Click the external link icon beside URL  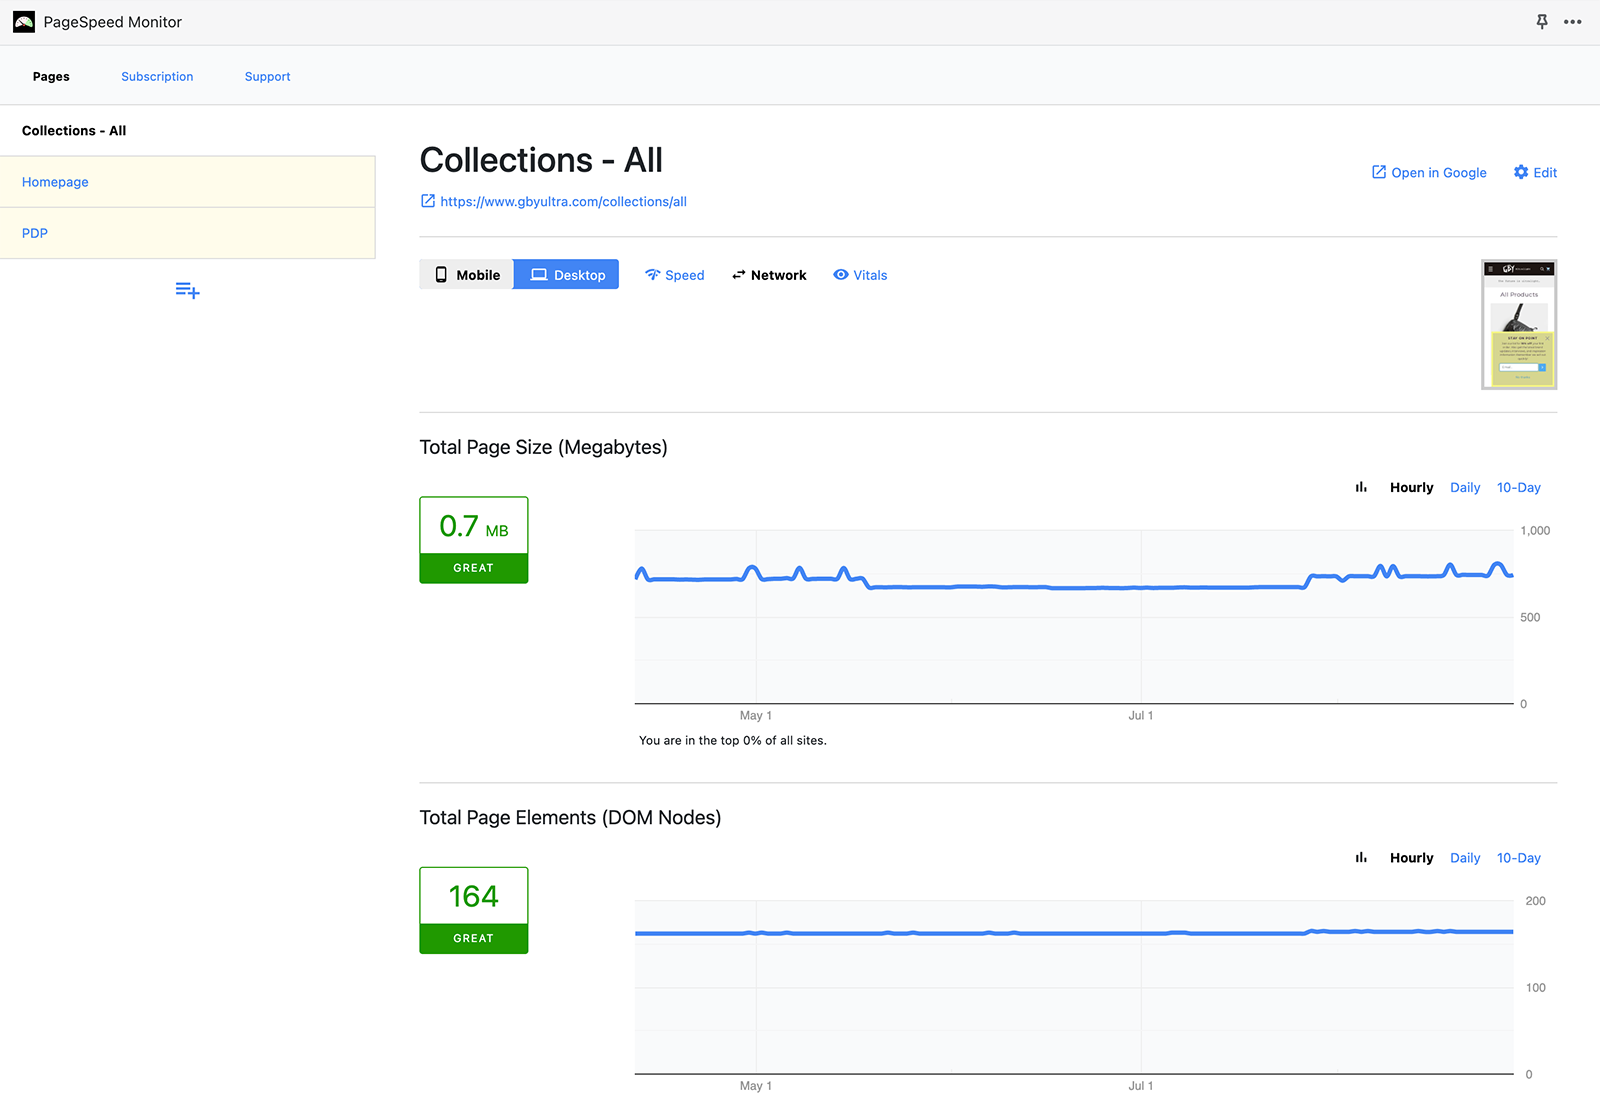(x=428, y=201)
